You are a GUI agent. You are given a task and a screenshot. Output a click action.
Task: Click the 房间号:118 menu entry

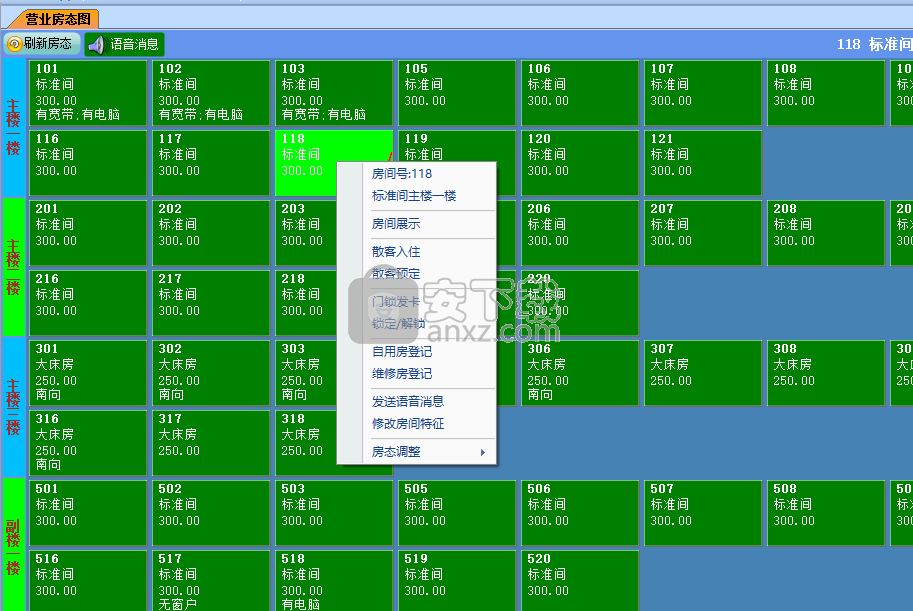402,174
